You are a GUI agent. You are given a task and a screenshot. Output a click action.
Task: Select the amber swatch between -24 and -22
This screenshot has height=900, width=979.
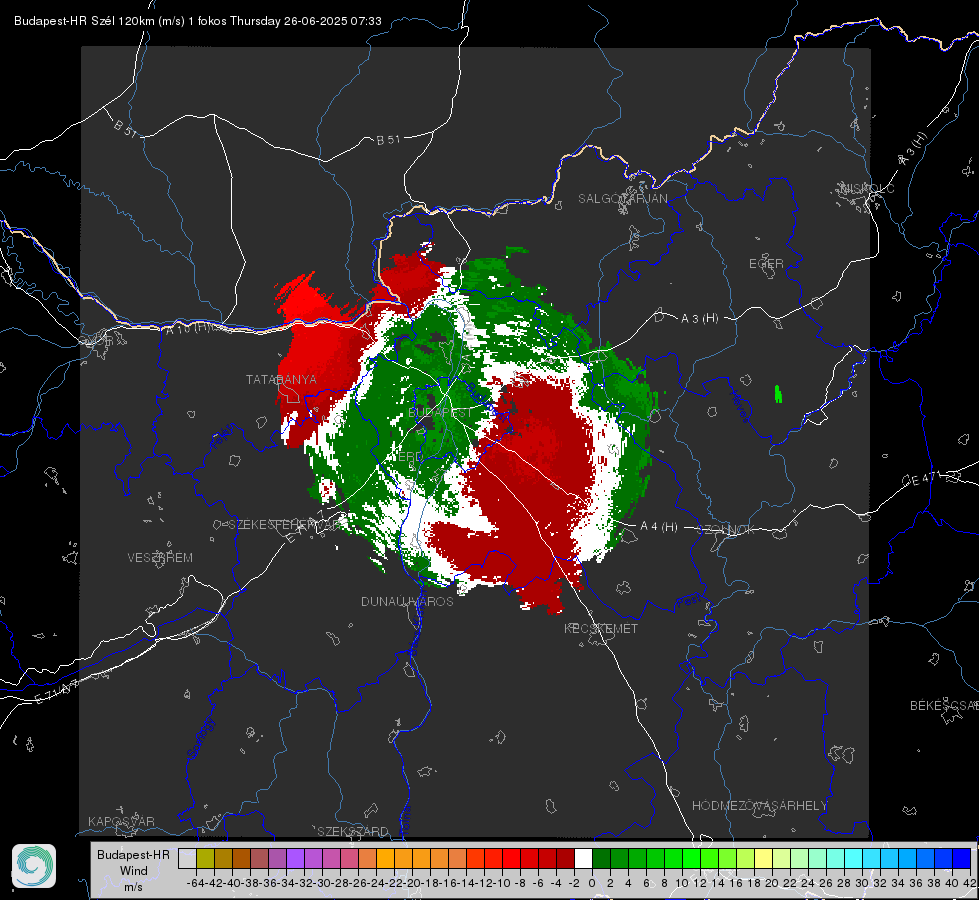pyautogui.click(x=385, y=859)
